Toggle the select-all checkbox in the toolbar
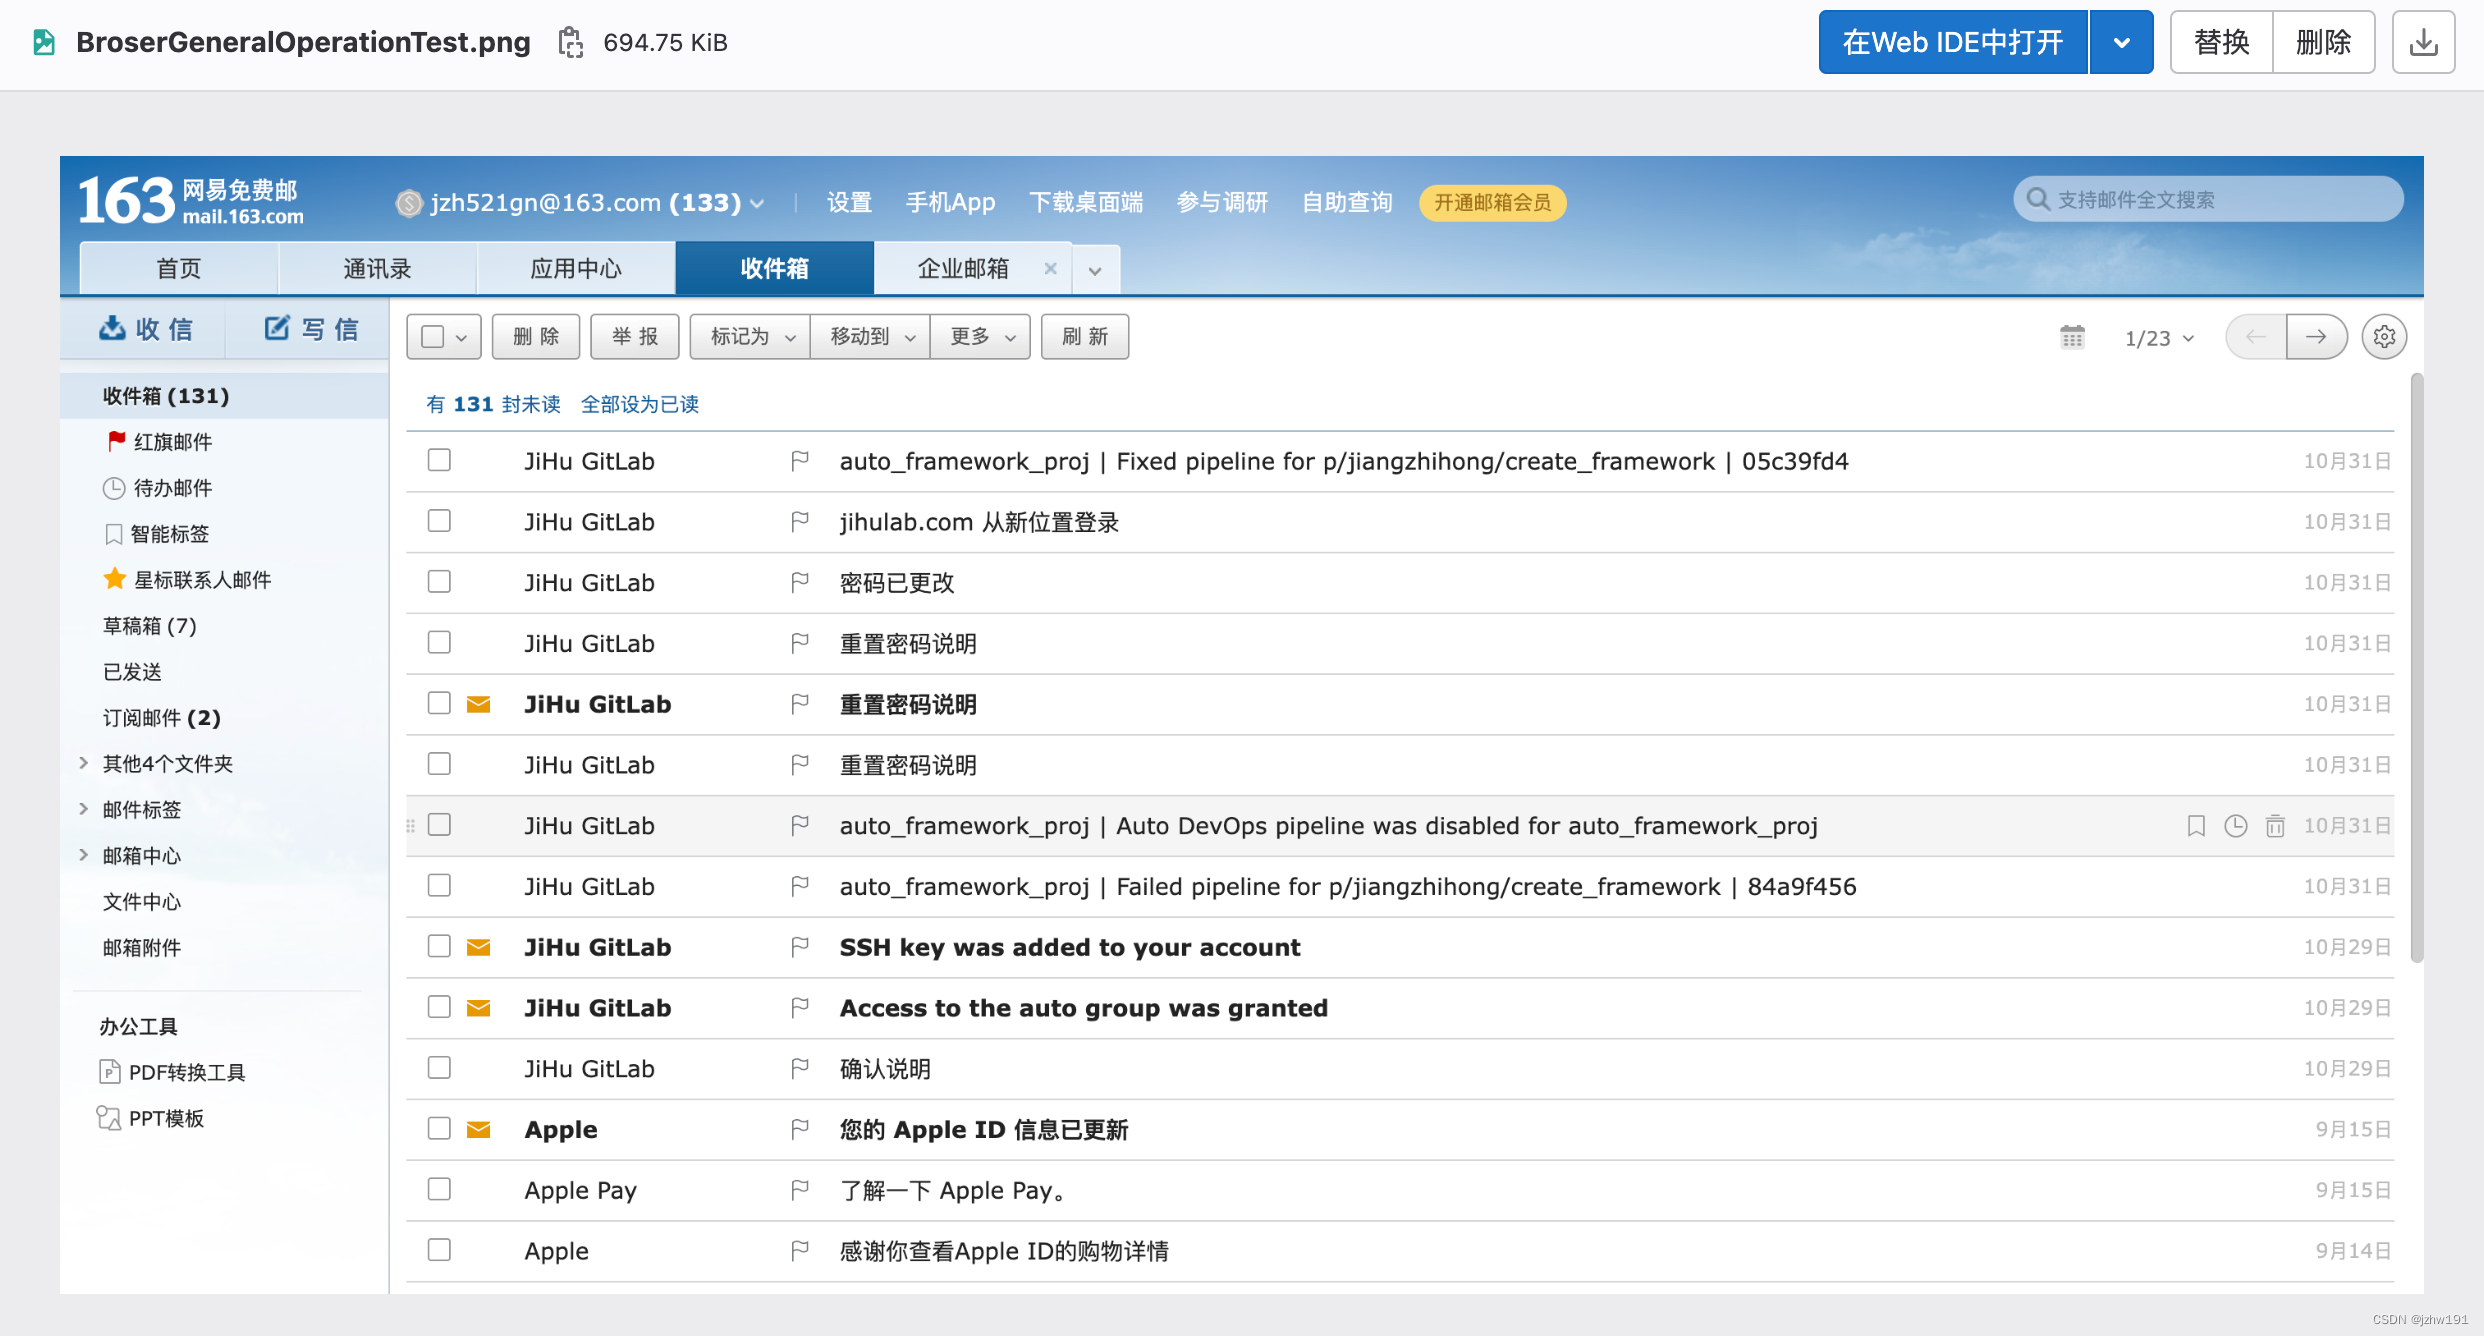 [434, 336]
